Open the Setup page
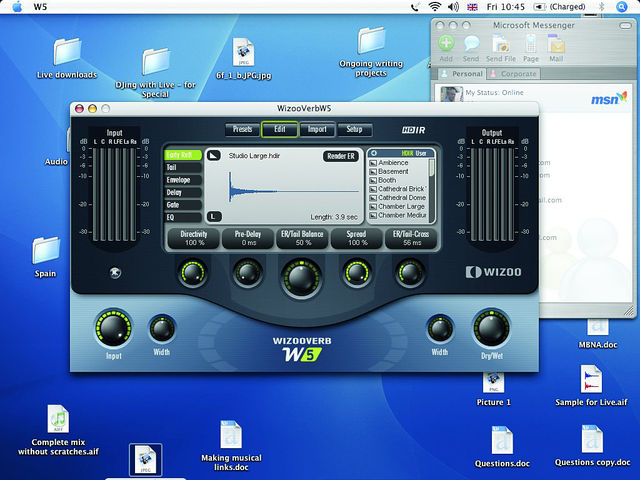Image resolution: width=640 pixels, height=480 pixels. tap(354, 130)
